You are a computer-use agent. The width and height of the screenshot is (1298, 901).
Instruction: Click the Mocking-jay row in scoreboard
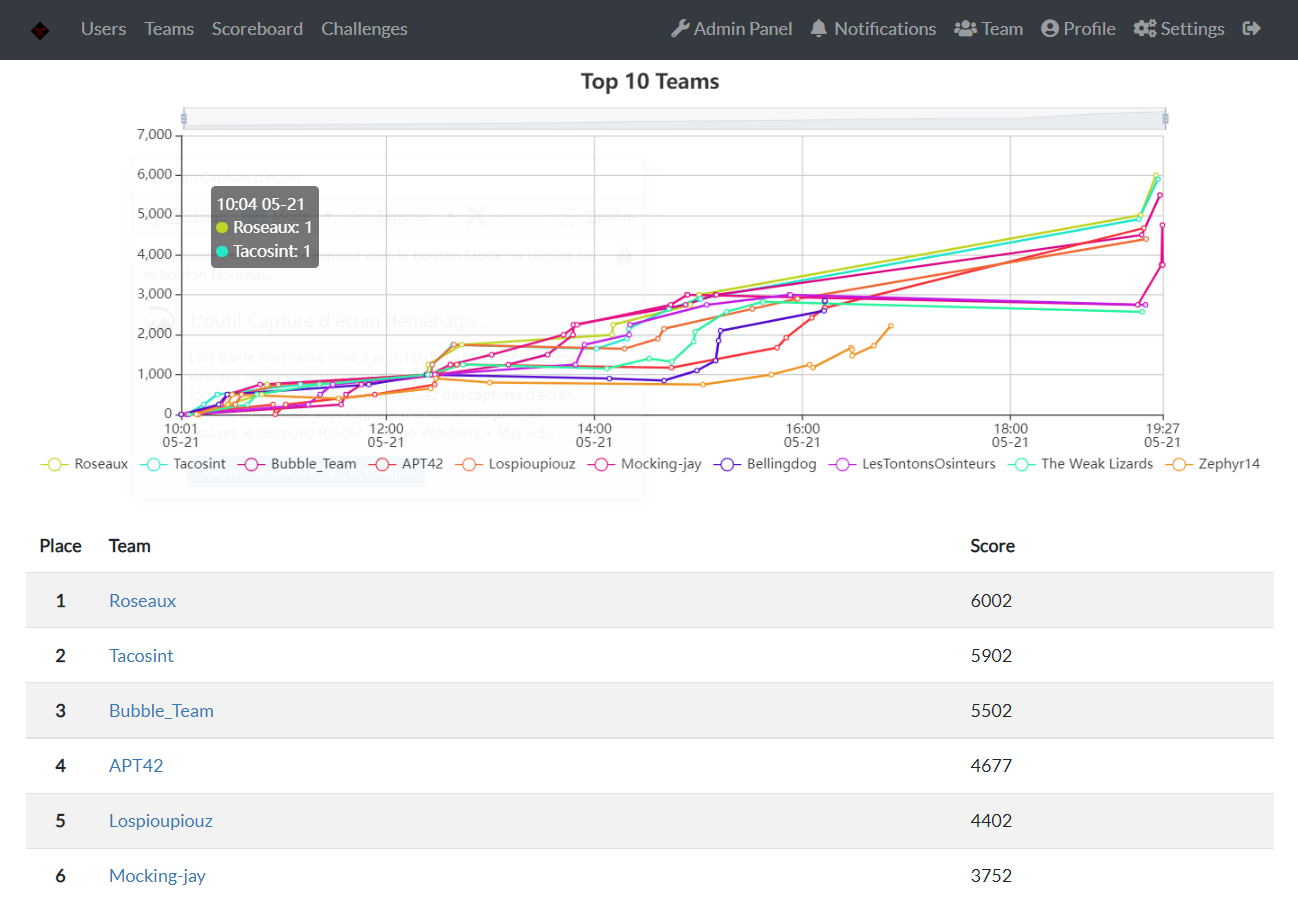pyautogui.click(x=650, y=876)
